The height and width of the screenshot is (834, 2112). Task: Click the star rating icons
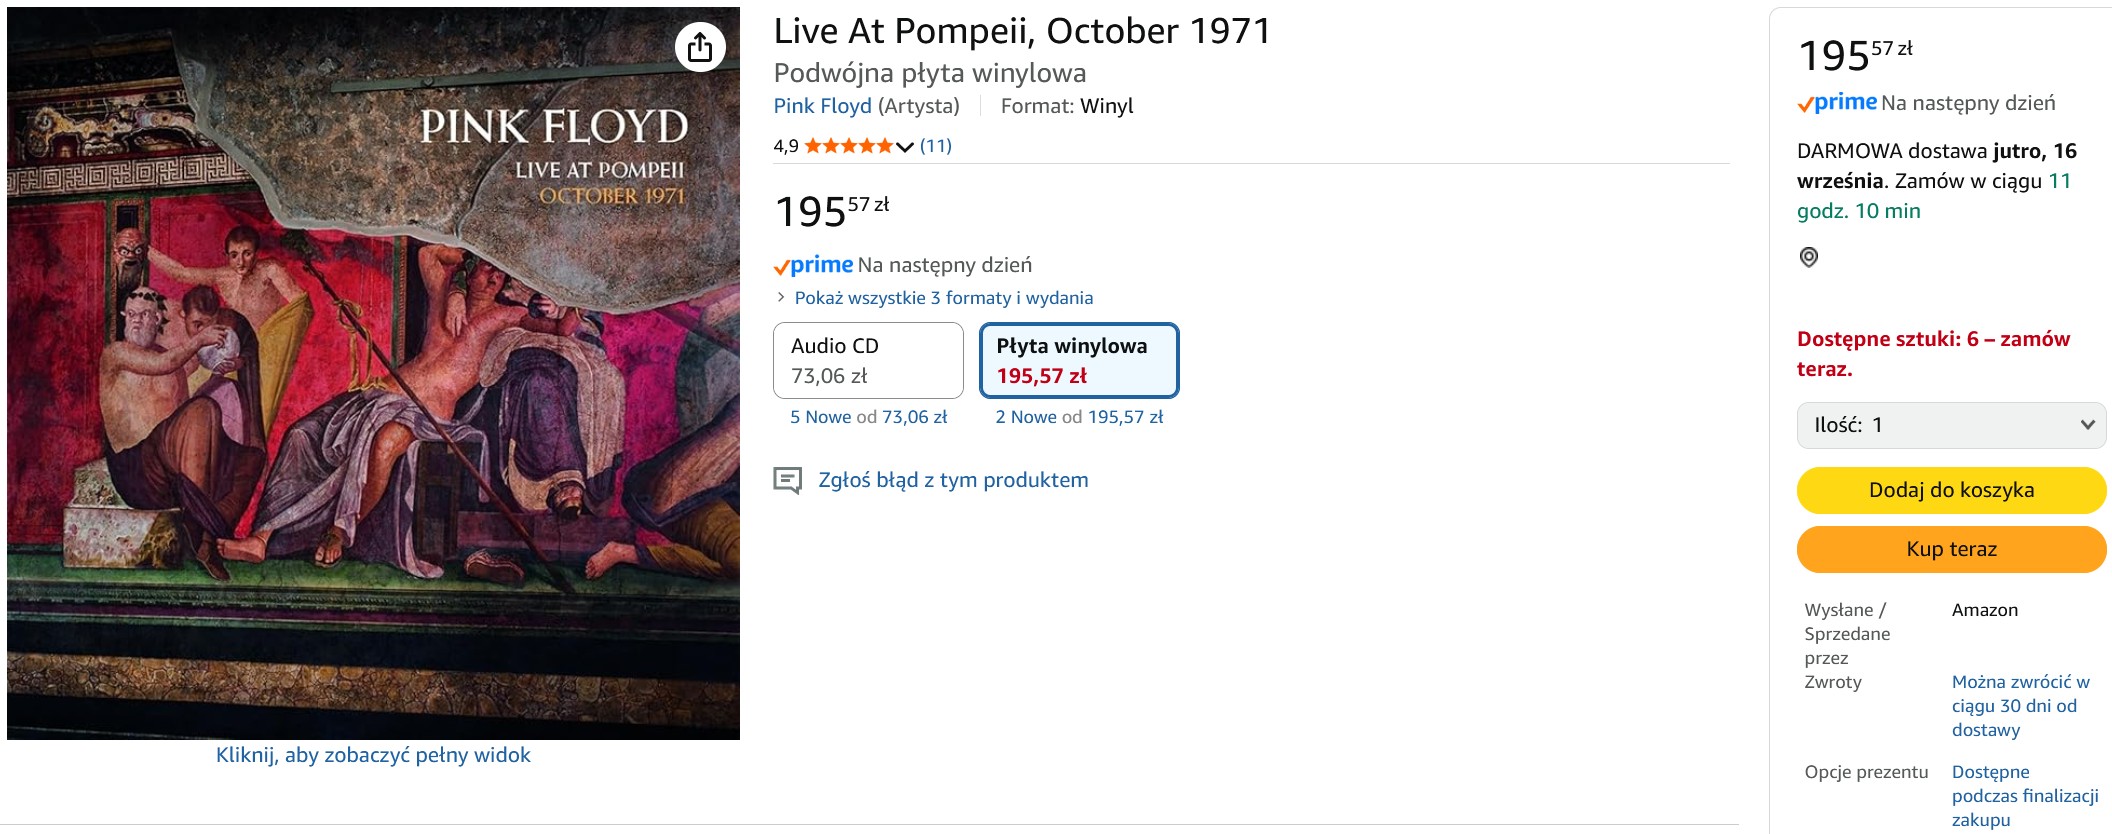[x=849, y=146]
